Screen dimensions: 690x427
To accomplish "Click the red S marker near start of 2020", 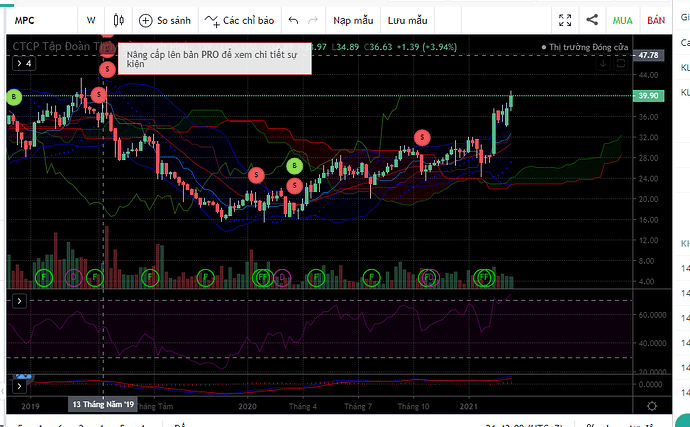I will [x=256, y=175].
